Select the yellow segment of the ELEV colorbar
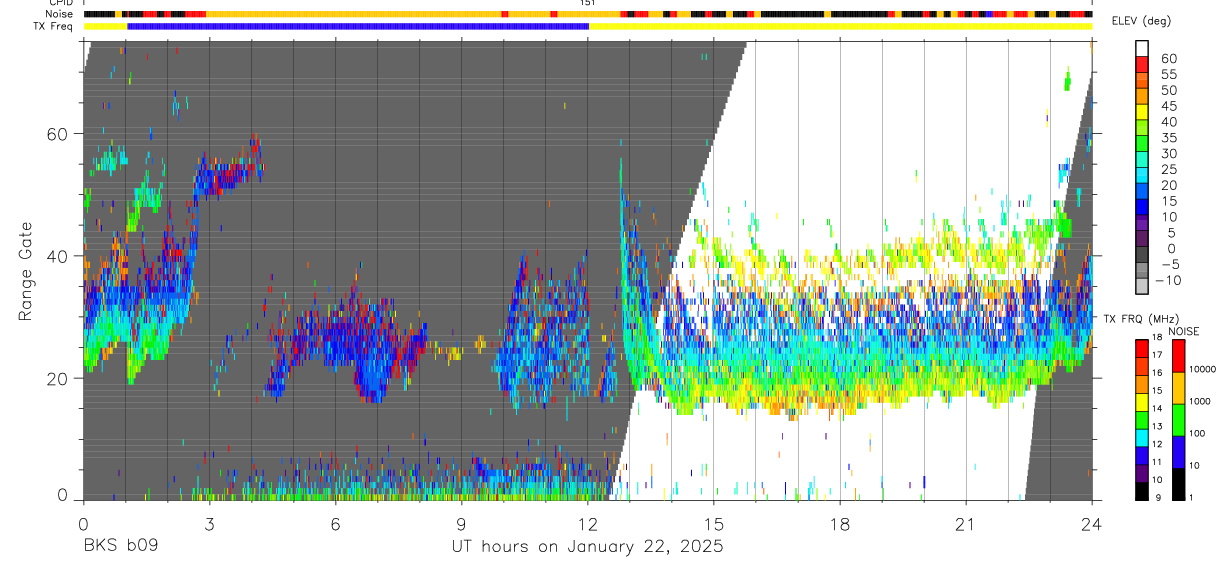Viewport: 1228px width, 567px height. 1142,112
